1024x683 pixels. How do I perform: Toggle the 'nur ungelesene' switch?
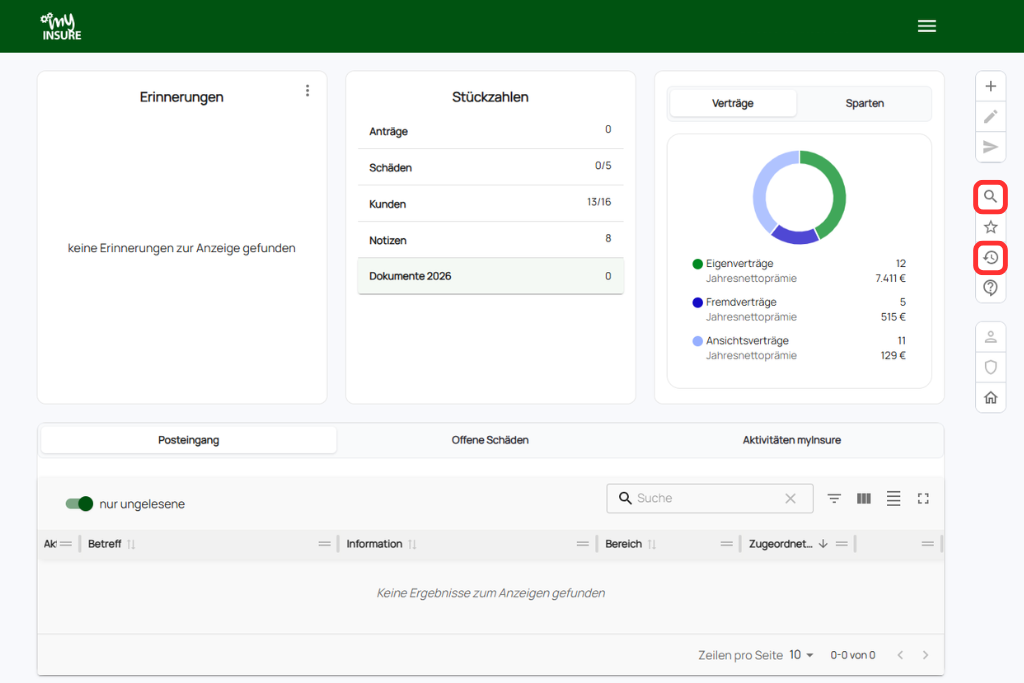79,504
